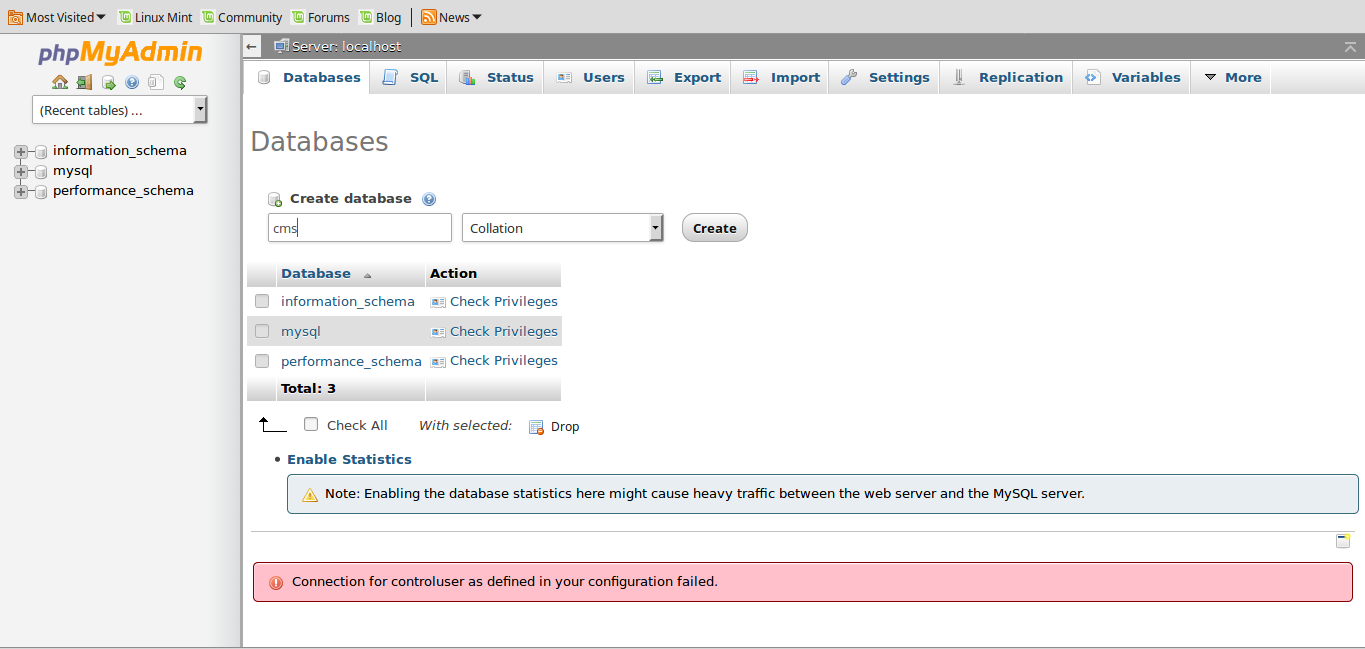The height and width of the screenshot is (649, 1365).
Task: Open the Collation dropdown
Action: tap(563, 228)
